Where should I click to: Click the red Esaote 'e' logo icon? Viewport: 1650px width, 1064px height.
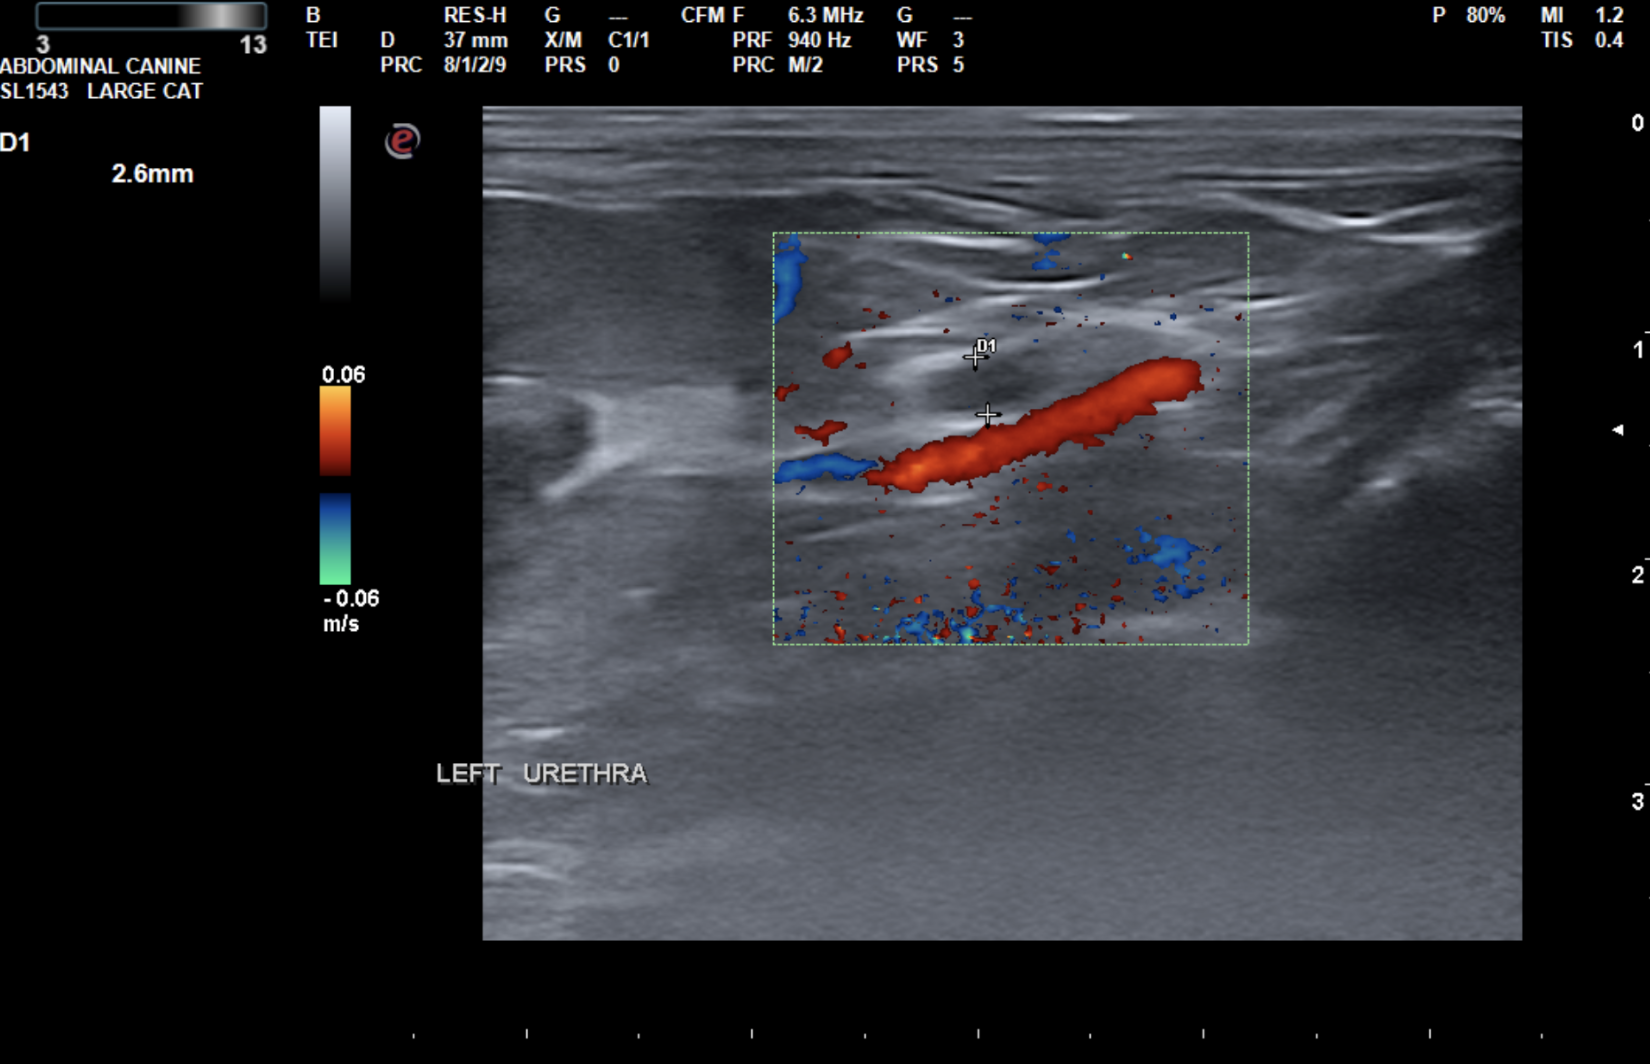[x=402, y=141]
